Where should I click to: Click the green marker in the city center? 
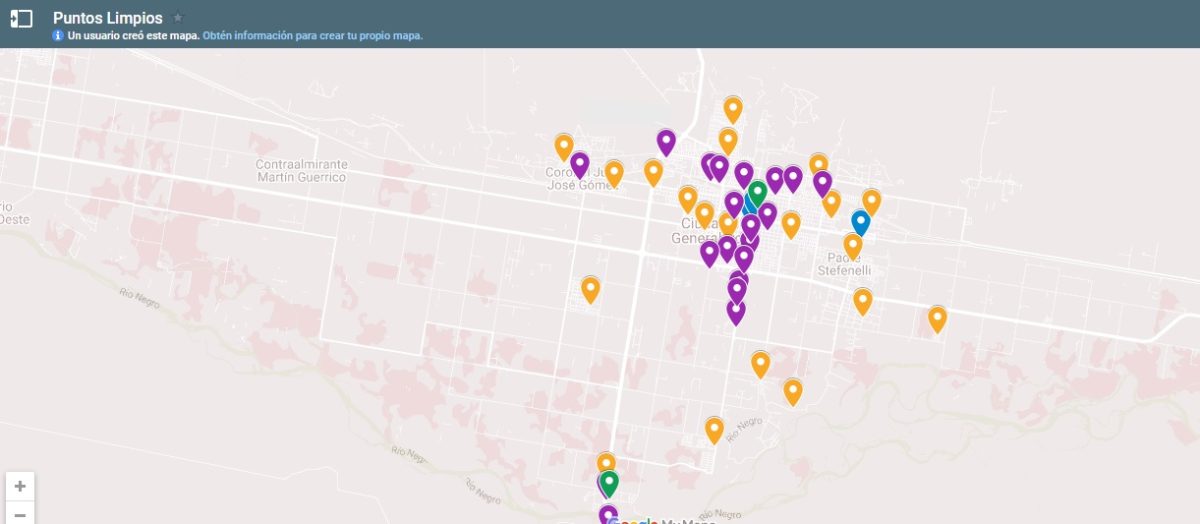click(x=757, y=190)
